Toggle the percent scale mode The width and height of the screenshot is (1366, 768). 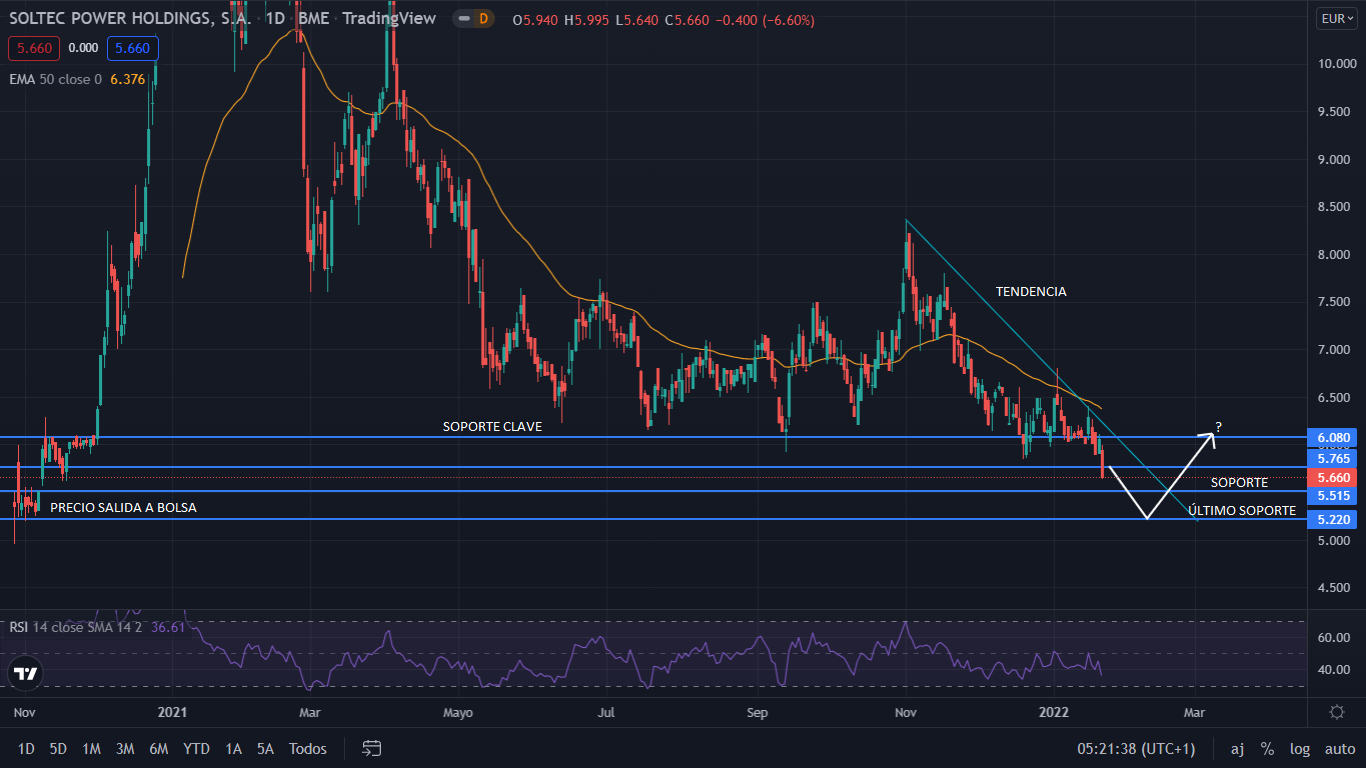pyautogui.click(x=1267, y=748)
